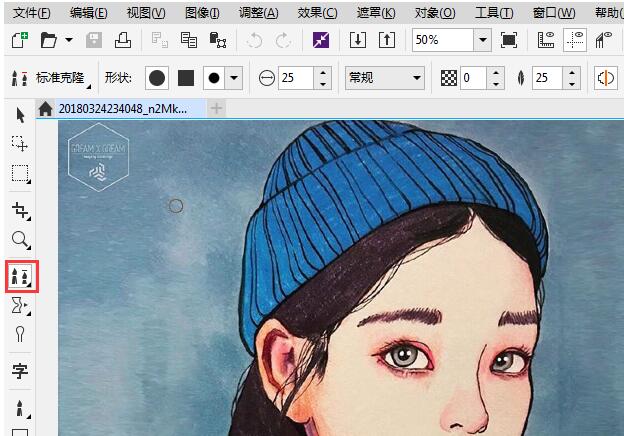
Task: Open the 视图(V) menu
Action: click(146, 13)
